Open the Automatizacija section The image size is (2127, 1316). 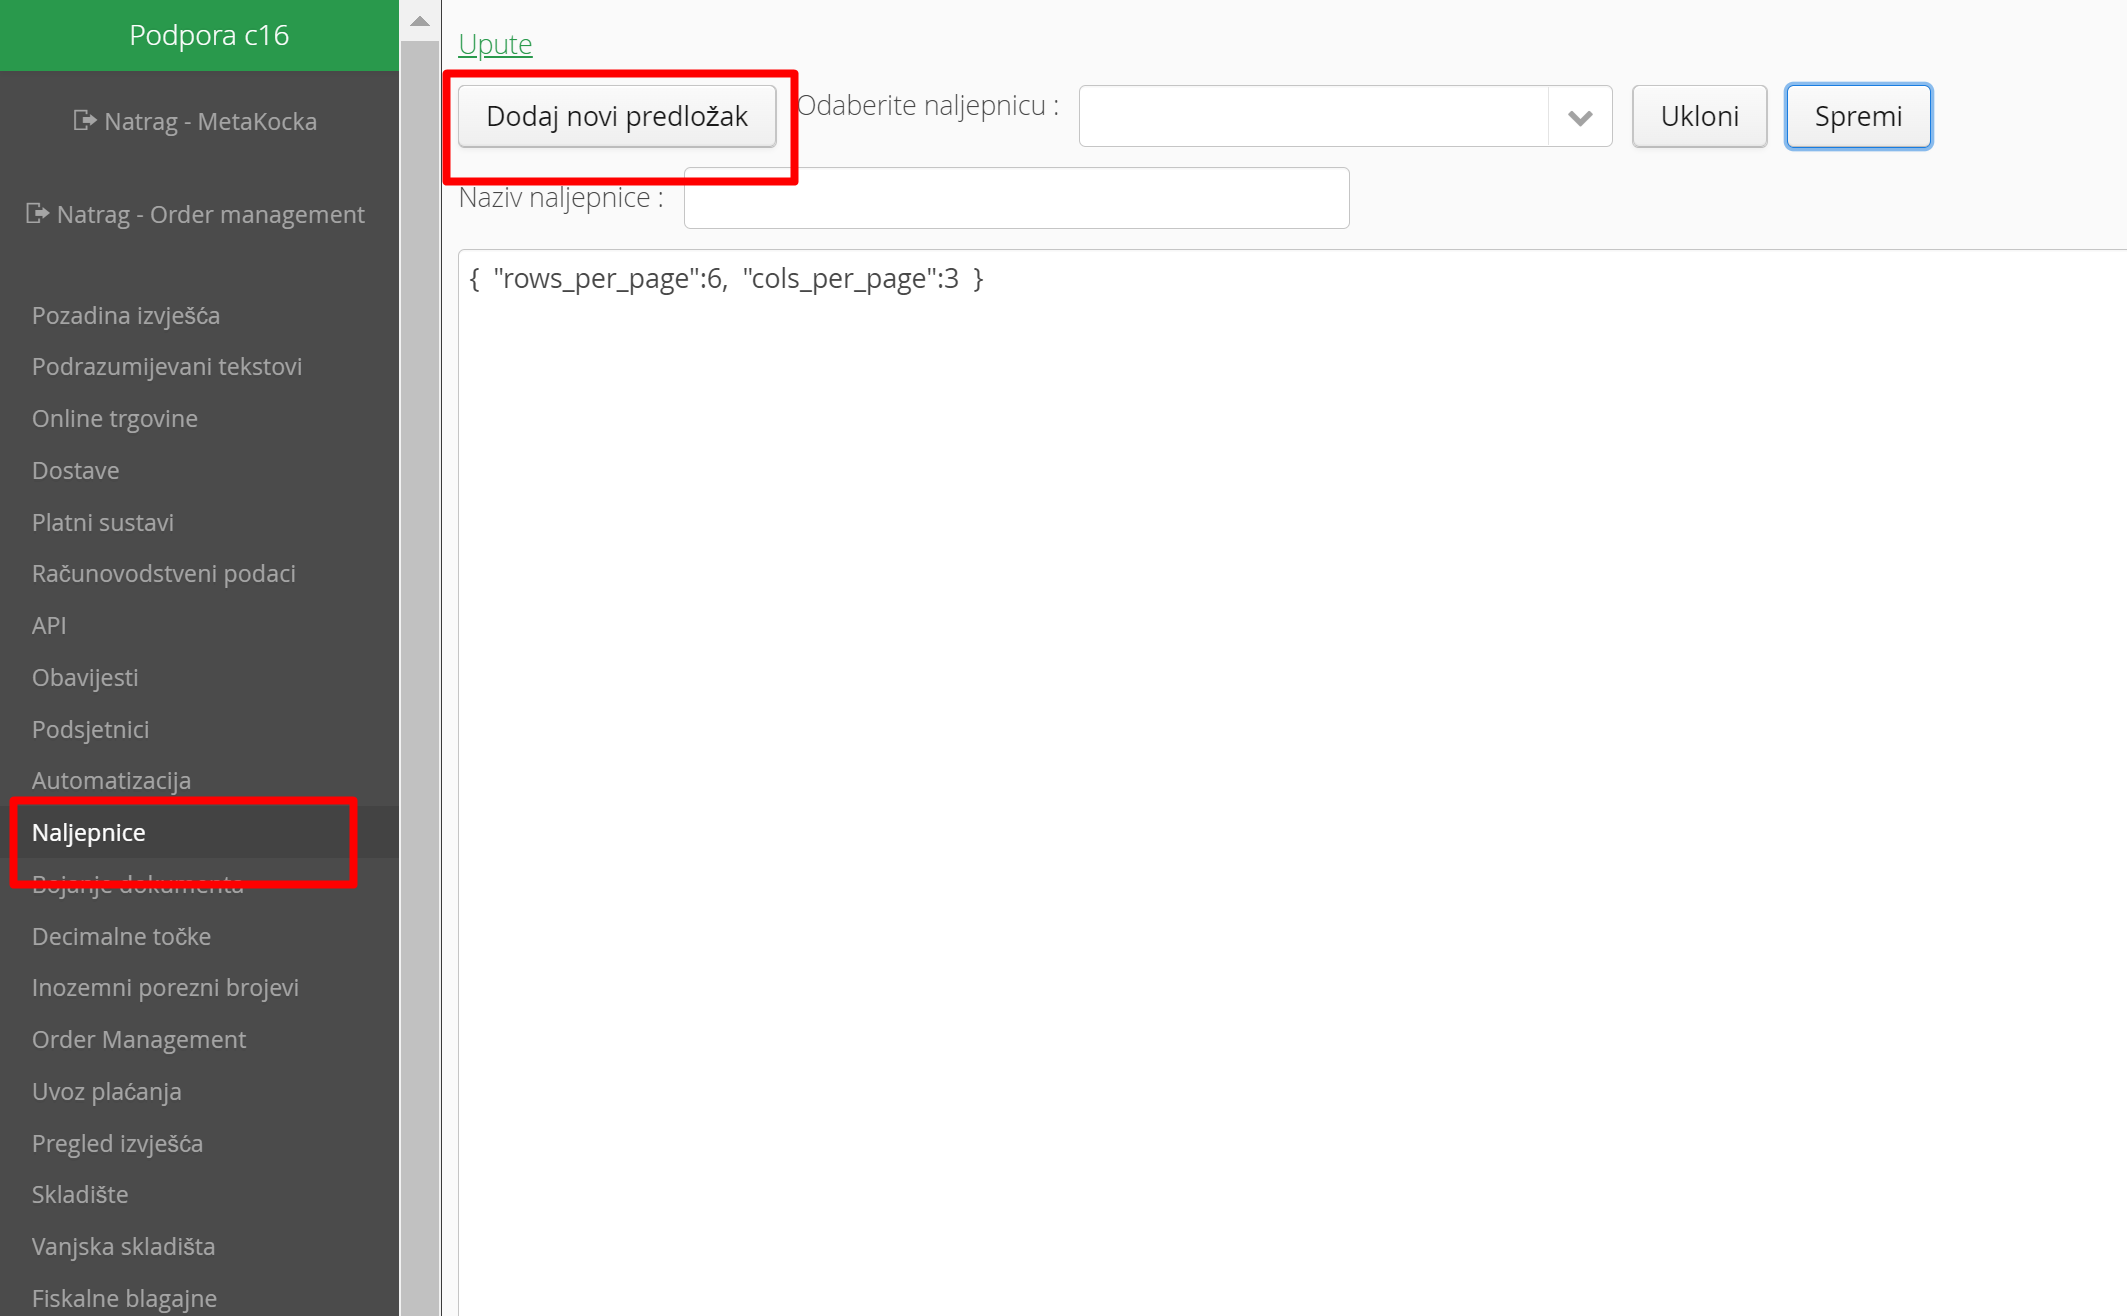coord(111,780)
